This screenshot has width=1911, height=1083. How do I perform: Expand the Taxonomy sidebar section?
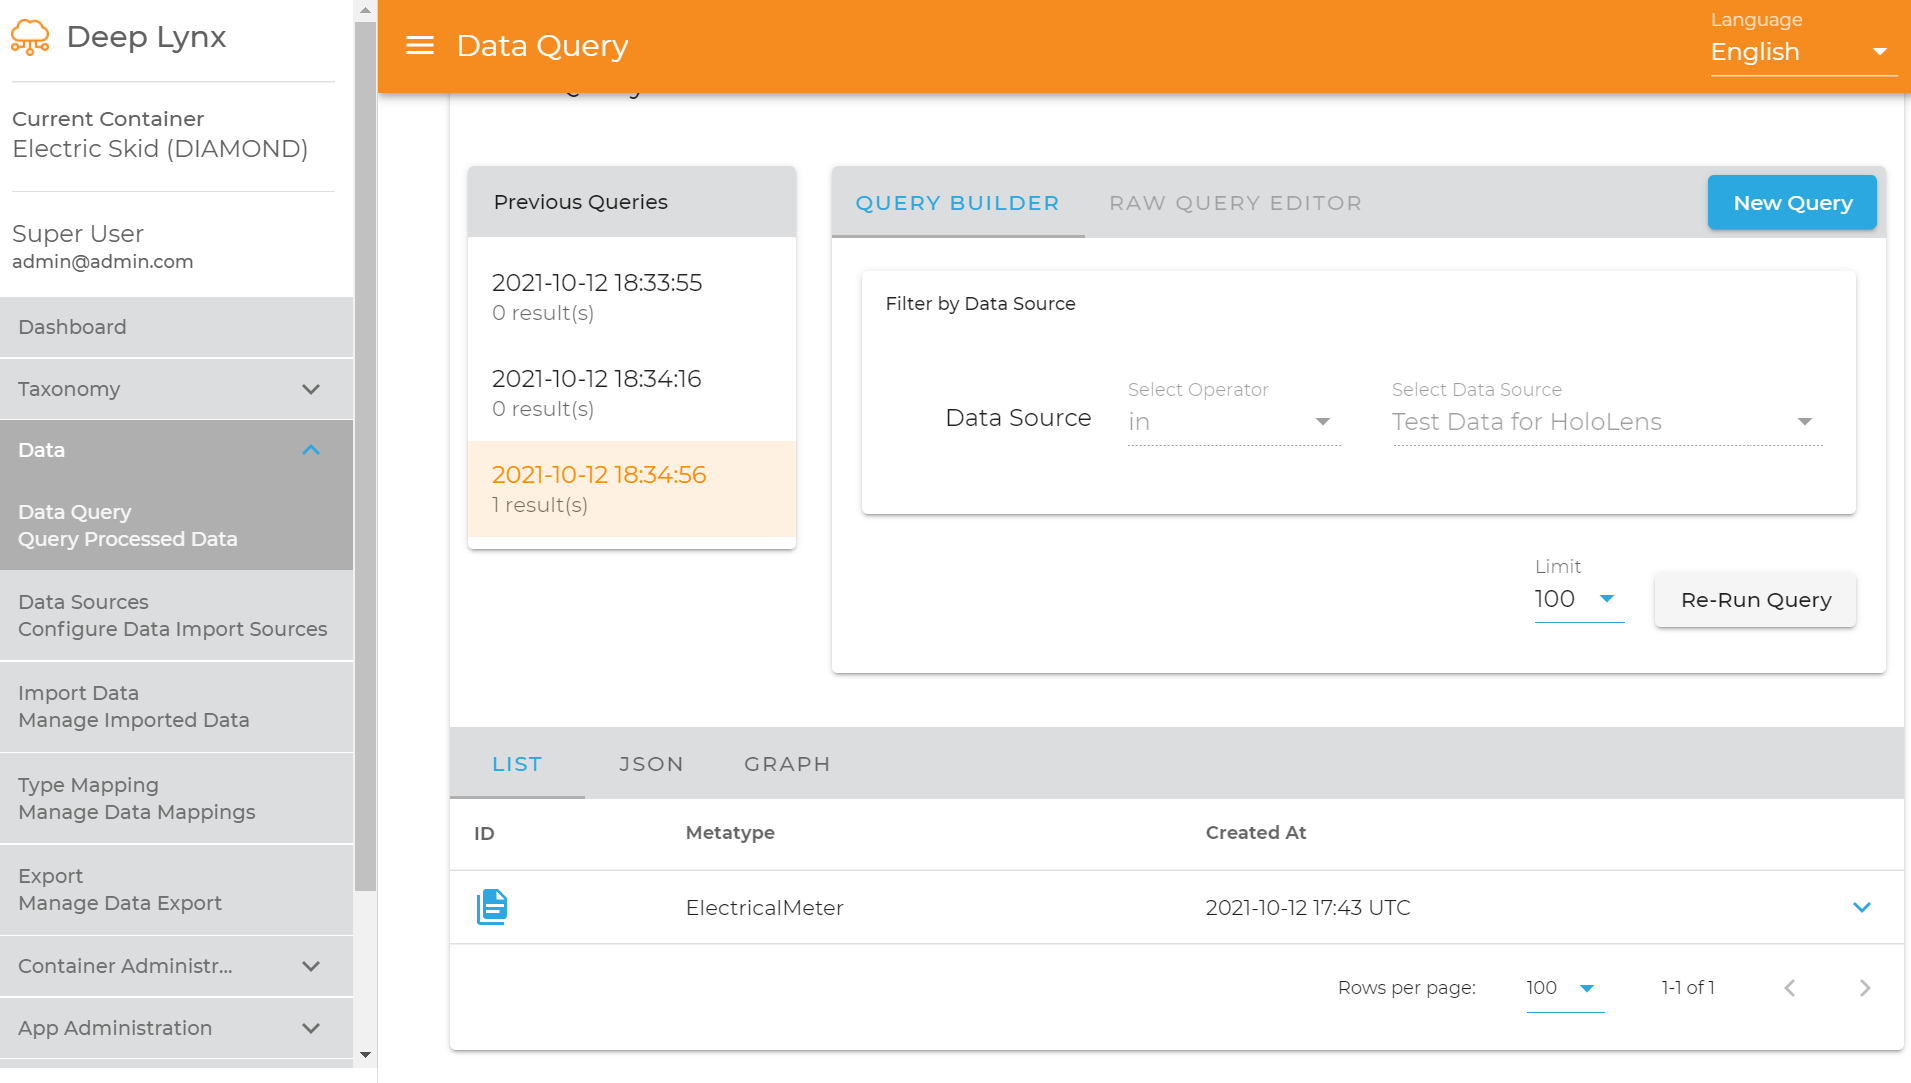(x=177, y=389)
